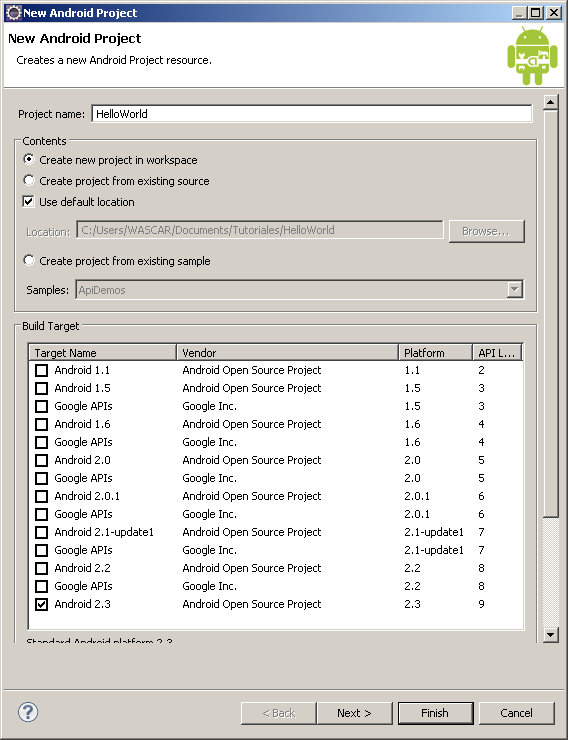Click Android 1.5 target name text

82,388
